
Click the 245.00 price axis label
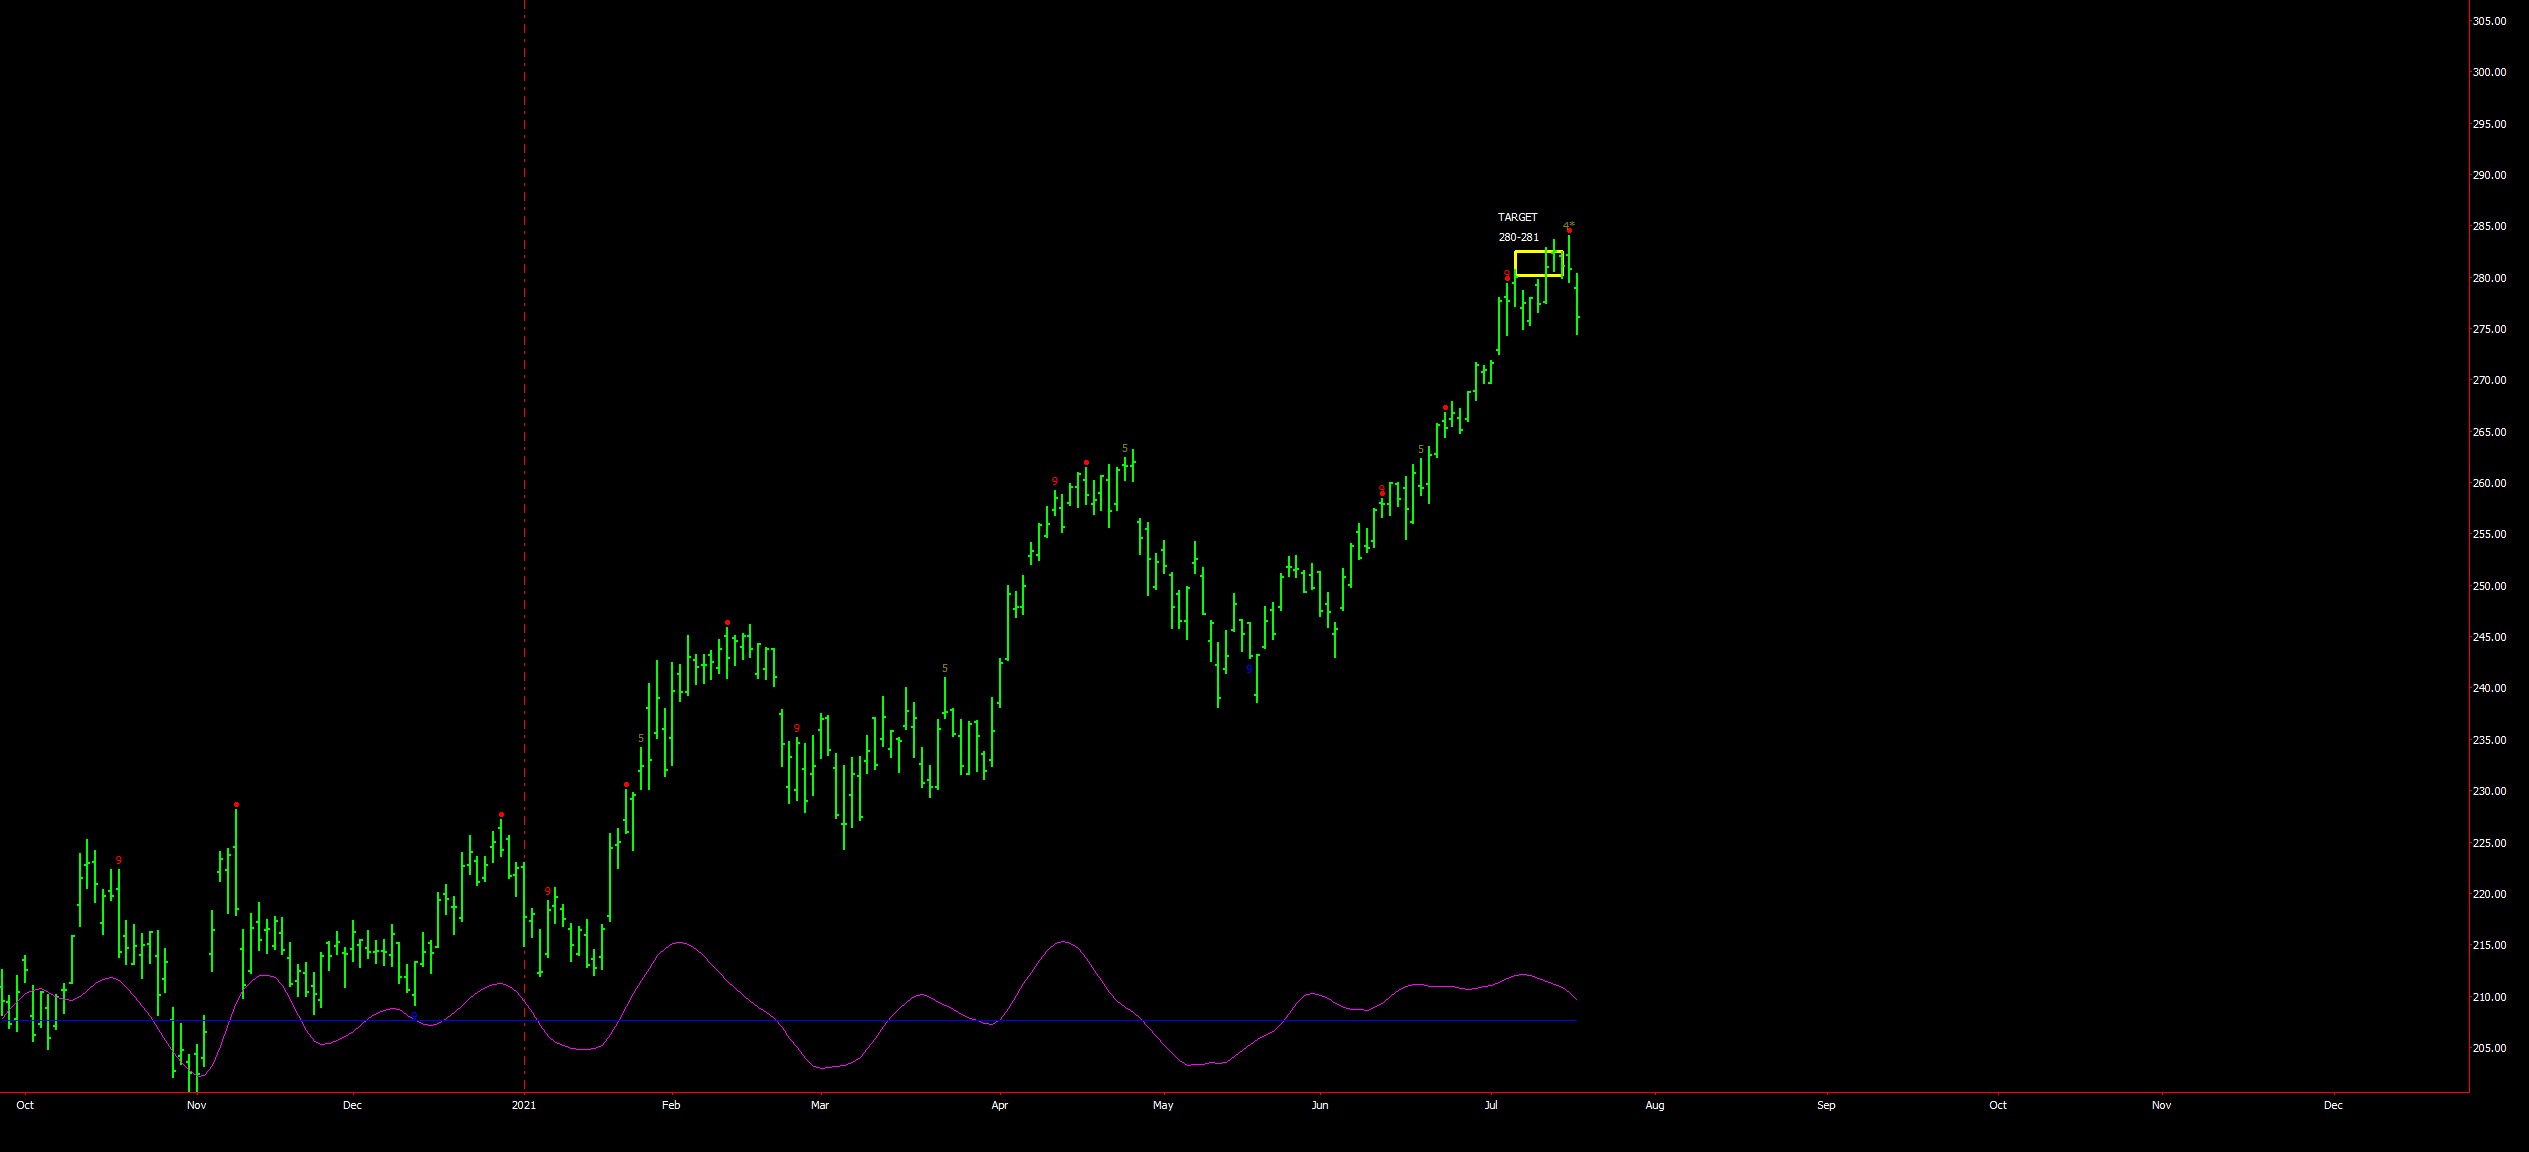click(2489, 637)
